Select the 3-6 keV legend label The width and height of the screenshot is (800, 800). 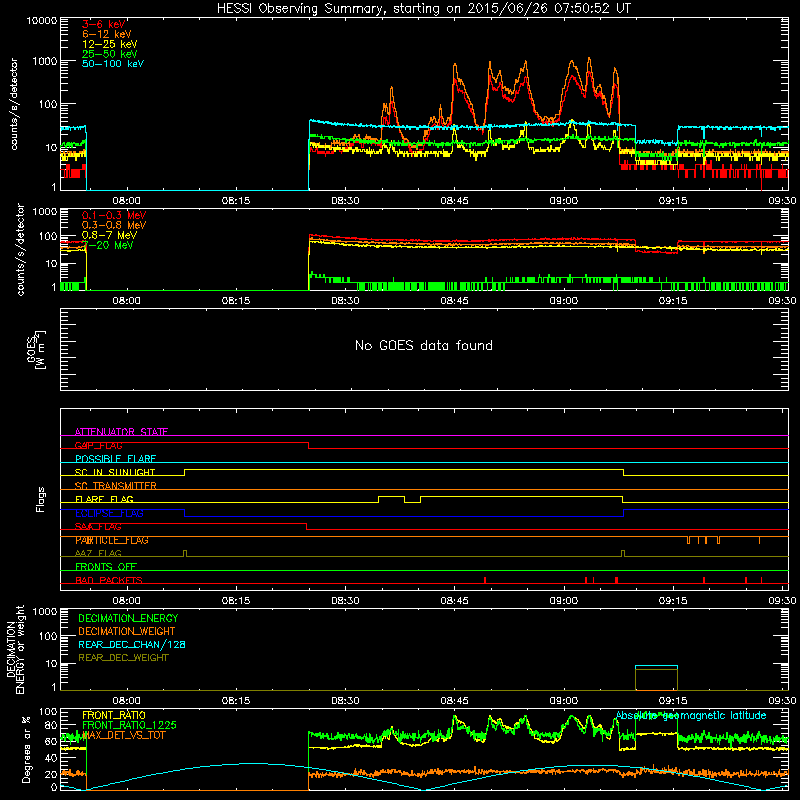104,24
